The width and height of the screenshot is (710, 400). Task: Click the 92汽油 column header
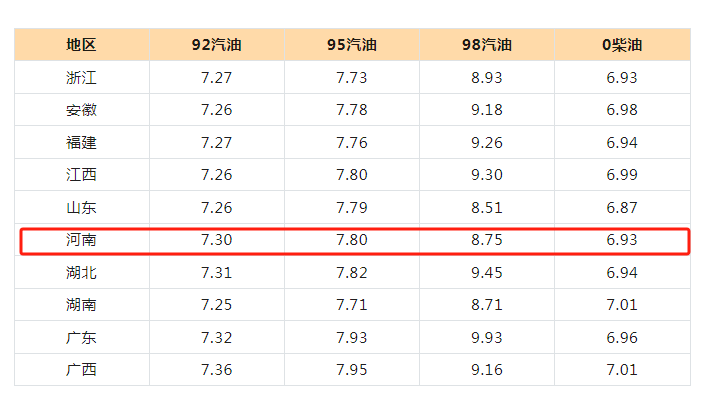pos(216,45)
